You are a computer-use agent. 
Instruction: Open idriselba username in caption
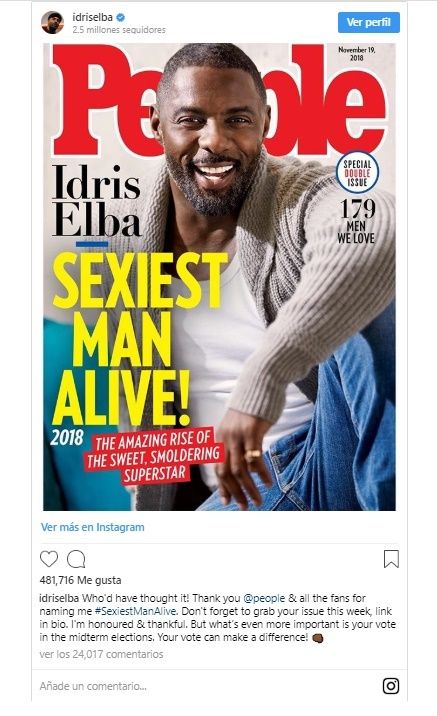coord(59,598)
